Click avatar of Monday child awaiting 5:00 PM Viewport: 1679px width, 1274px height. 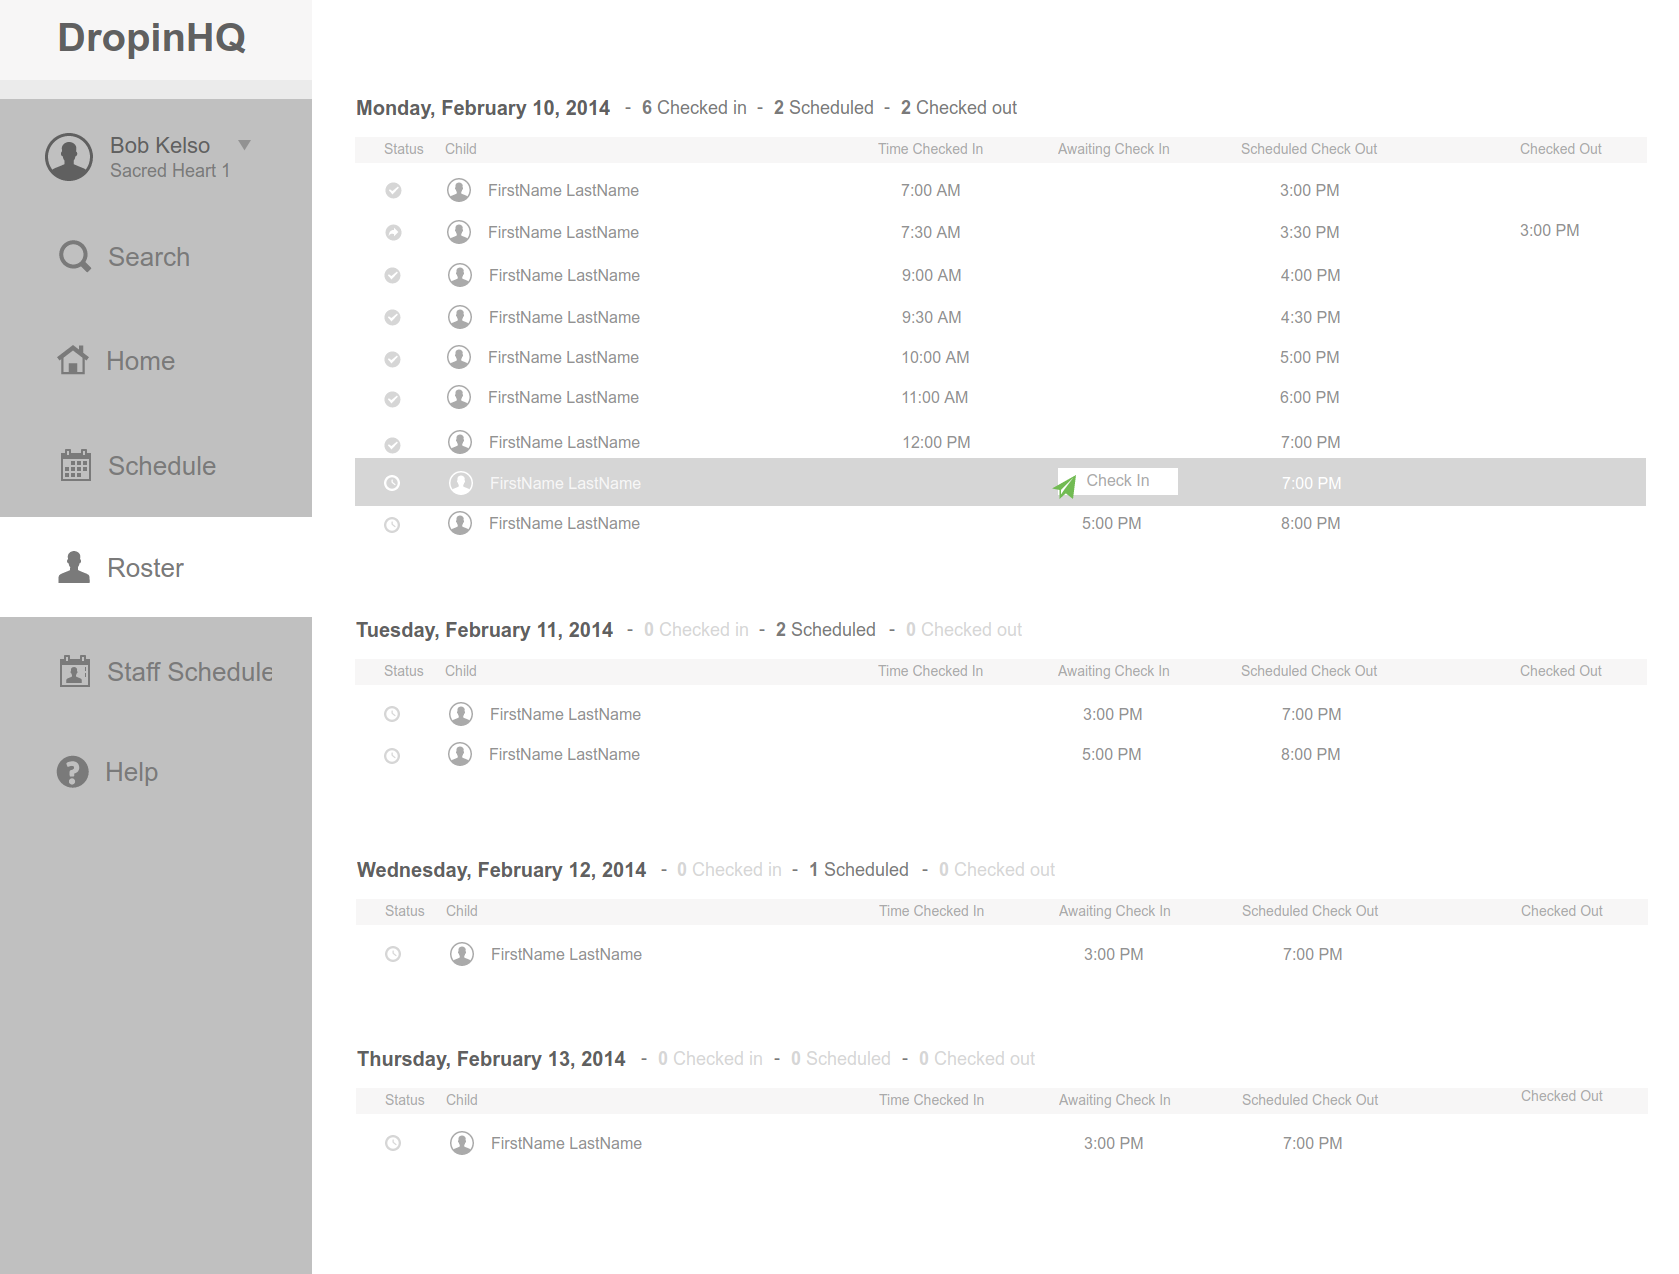pyautogui.click(x=460, y=523)
